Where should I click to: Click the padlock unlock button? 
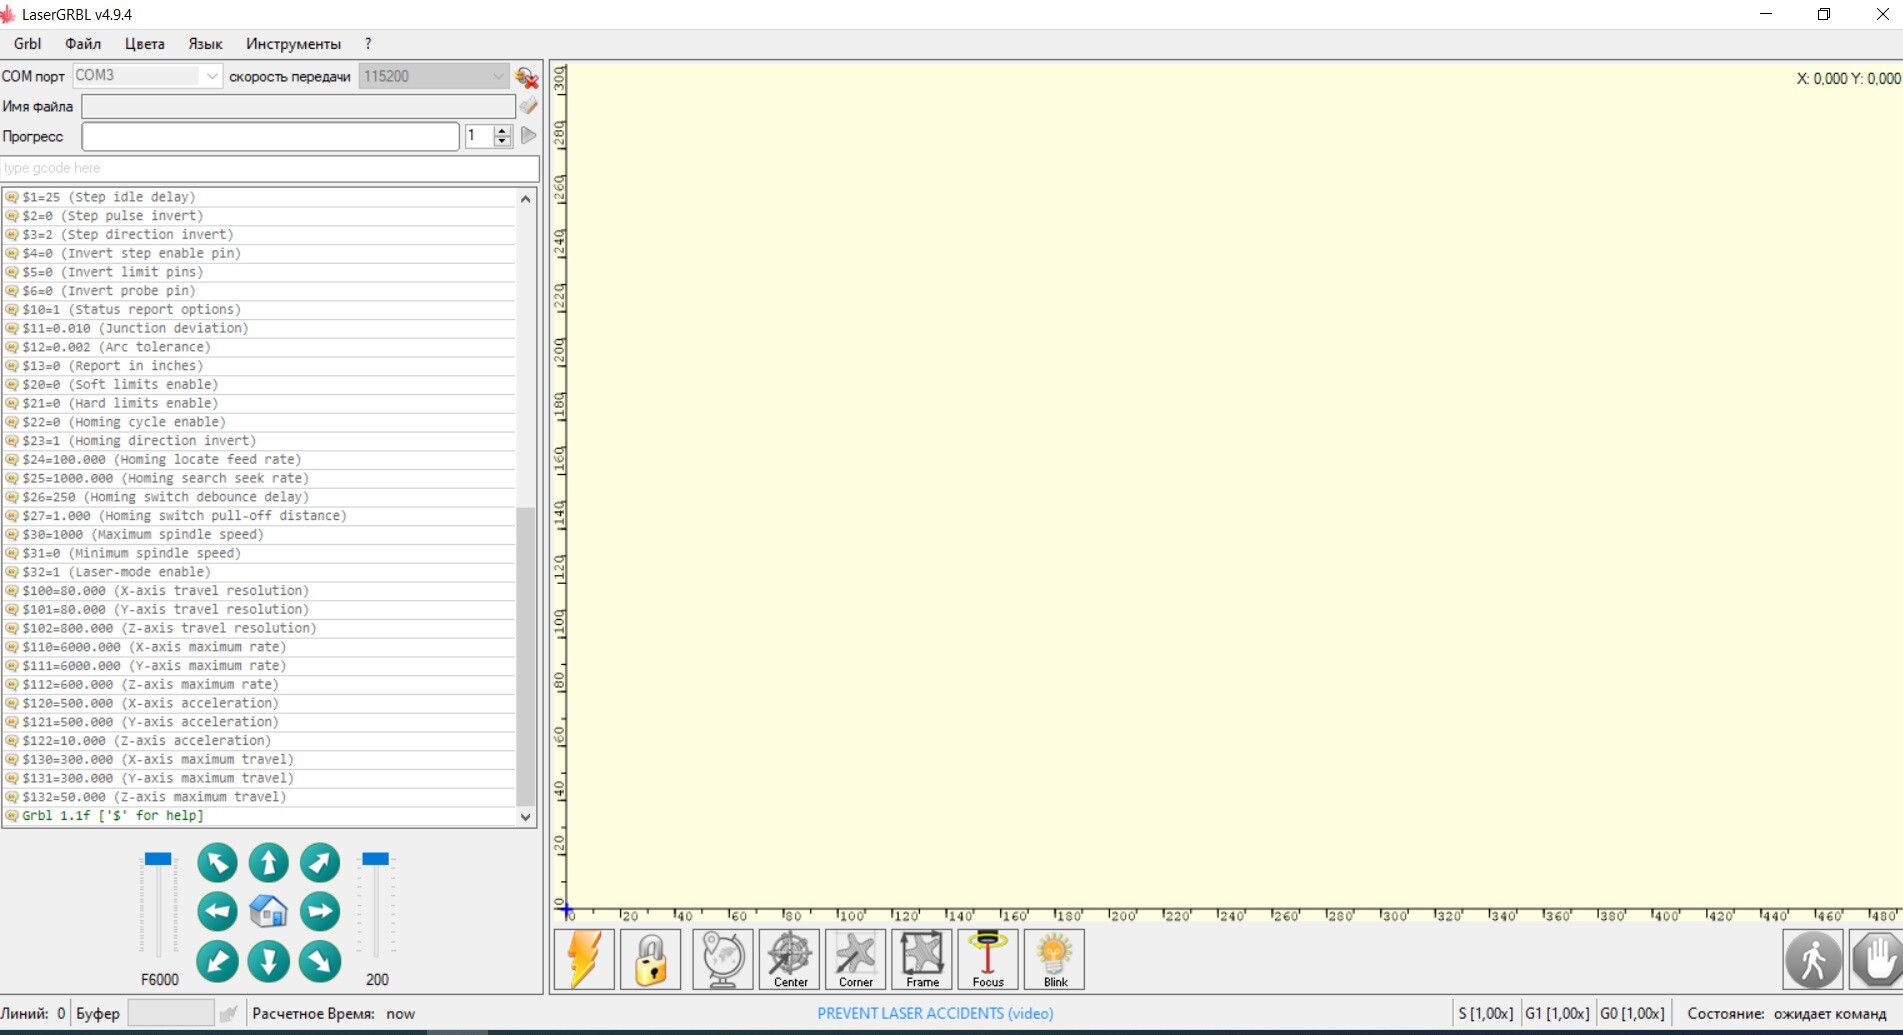tap(651, 959)
